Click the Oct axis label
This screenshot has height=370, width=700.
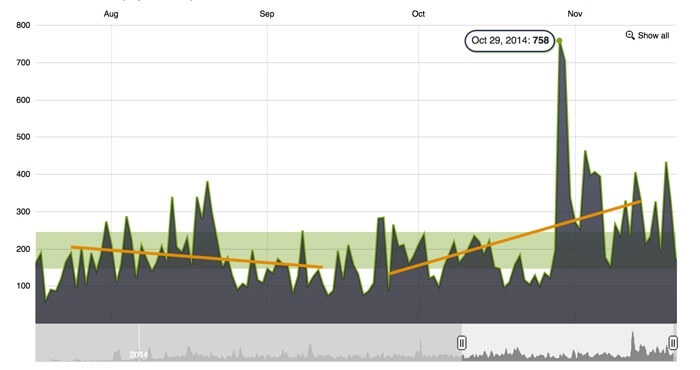coord(418,14)
